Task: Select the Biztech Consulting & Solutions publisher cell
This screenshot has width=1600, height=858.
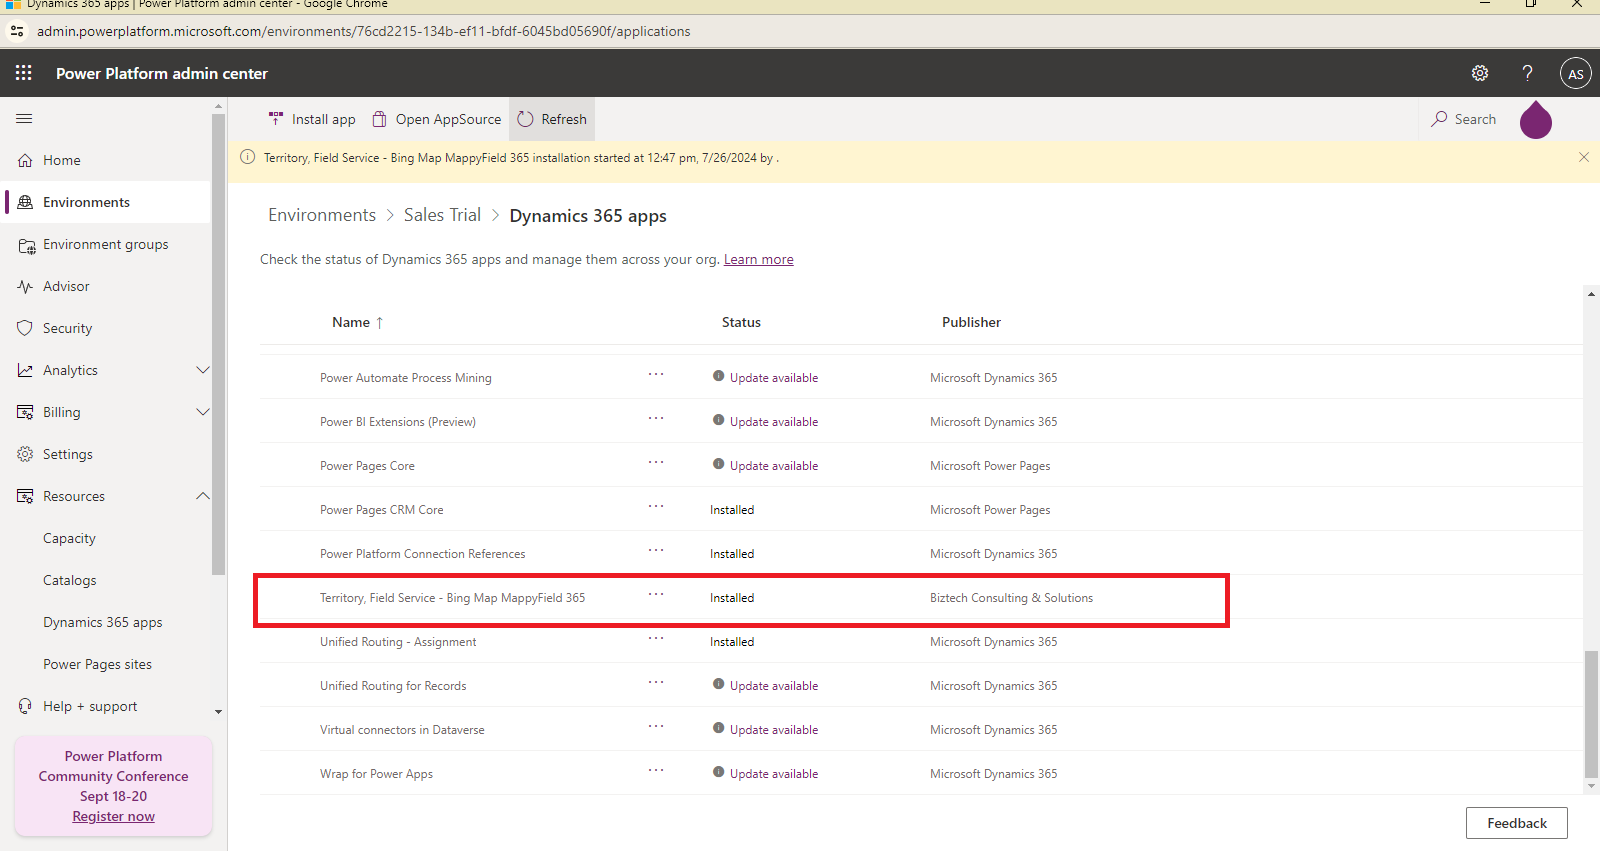Action: point(1011,598)
